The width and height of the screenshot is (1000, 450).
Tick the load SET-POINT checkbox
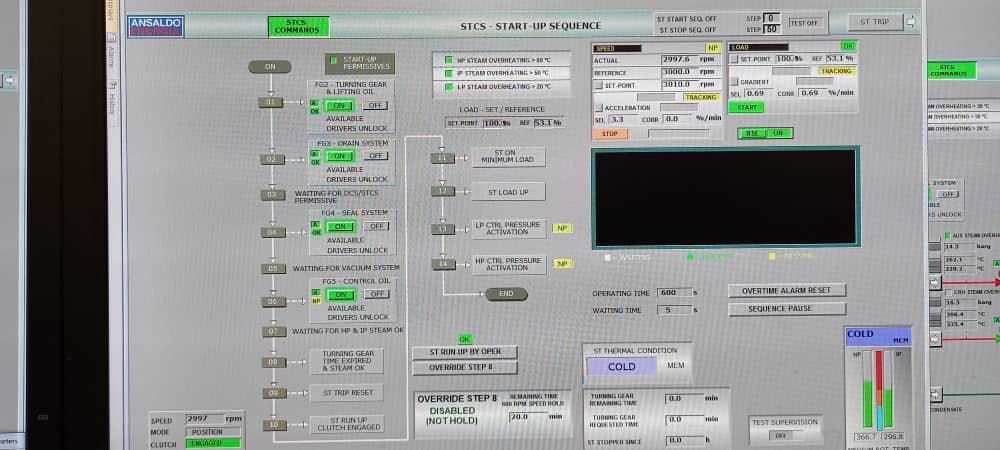click(734, 59)
